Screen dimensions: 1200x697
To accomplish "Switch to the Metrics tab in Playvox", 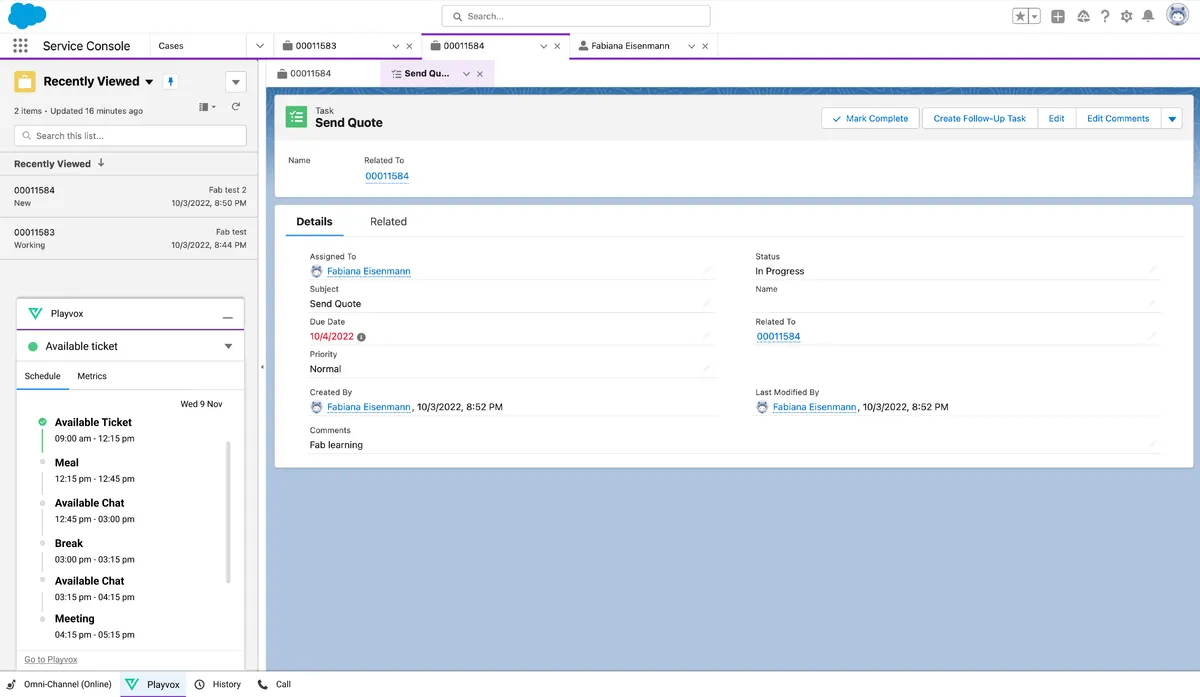I will coord(92,376).
